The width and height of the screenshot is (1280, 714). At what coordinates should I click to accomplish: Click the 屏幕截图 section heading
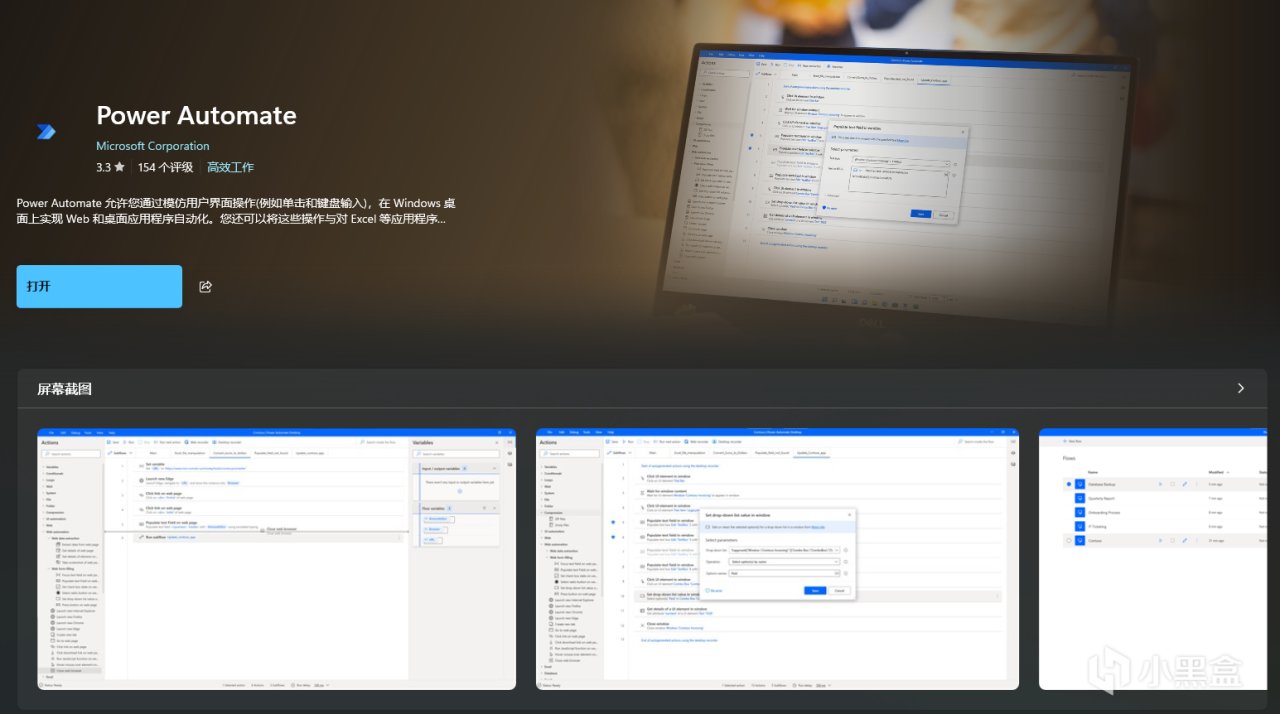point(64,389)
